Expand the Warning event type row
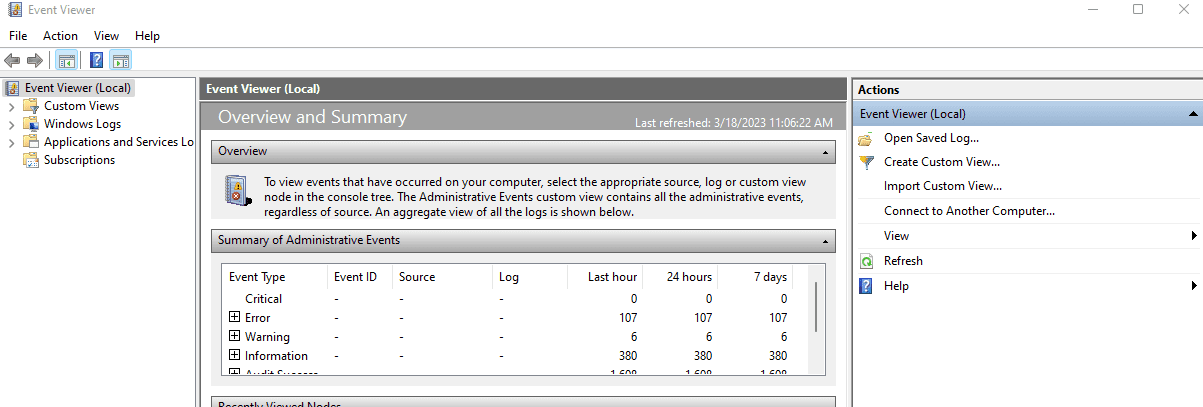1203x407 pixels. coord(235,336)
